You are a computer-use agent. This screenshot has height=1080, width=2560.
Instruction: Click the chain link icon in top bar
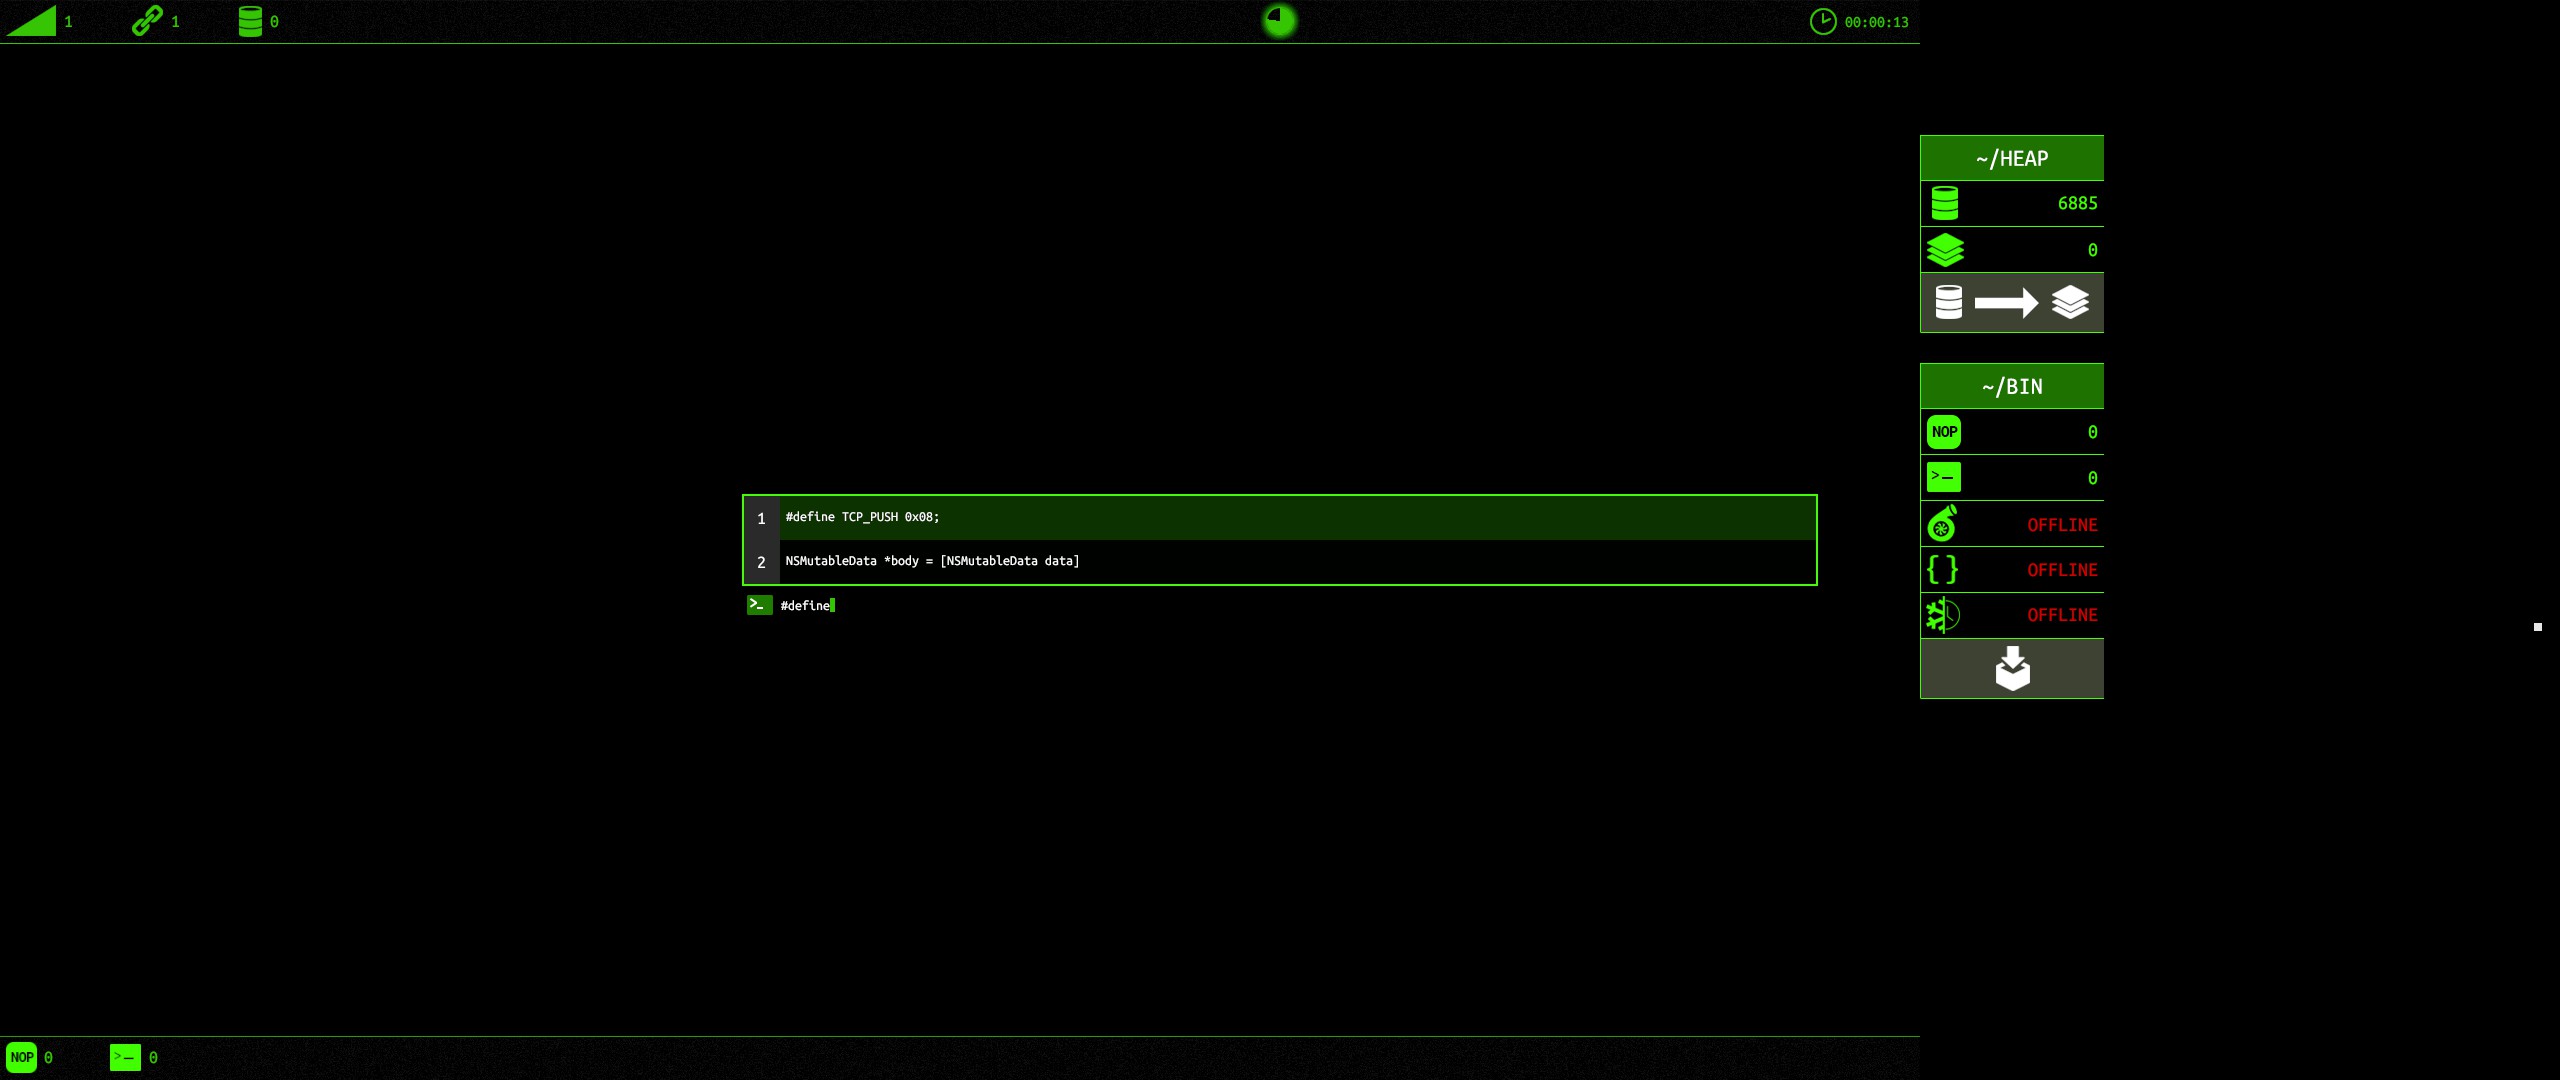click(147, 21)
